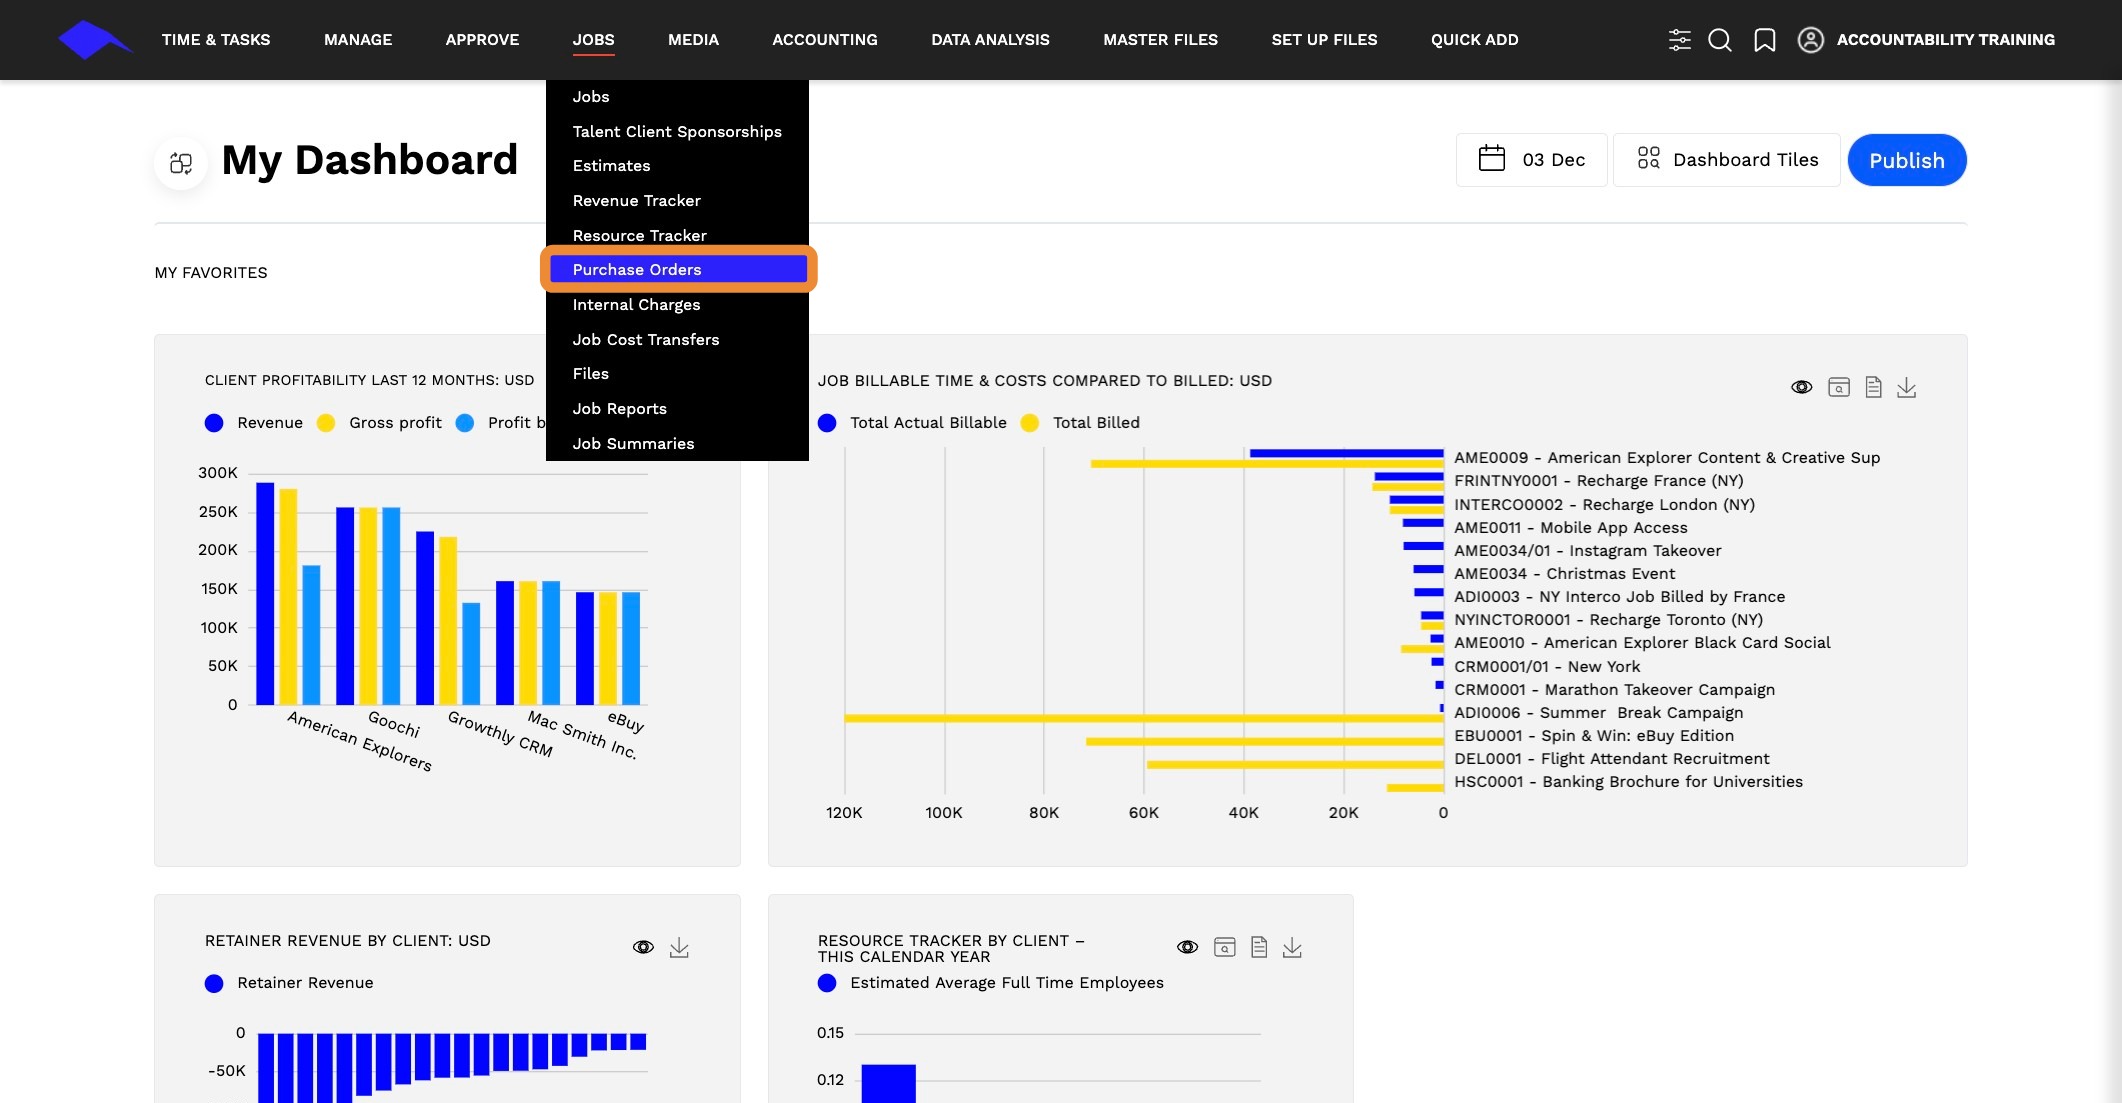This screenshot has width=2122, height=1103.
Task: Click the dashboard icon beside My Dashboard
Action: click(x=181, y=163)
